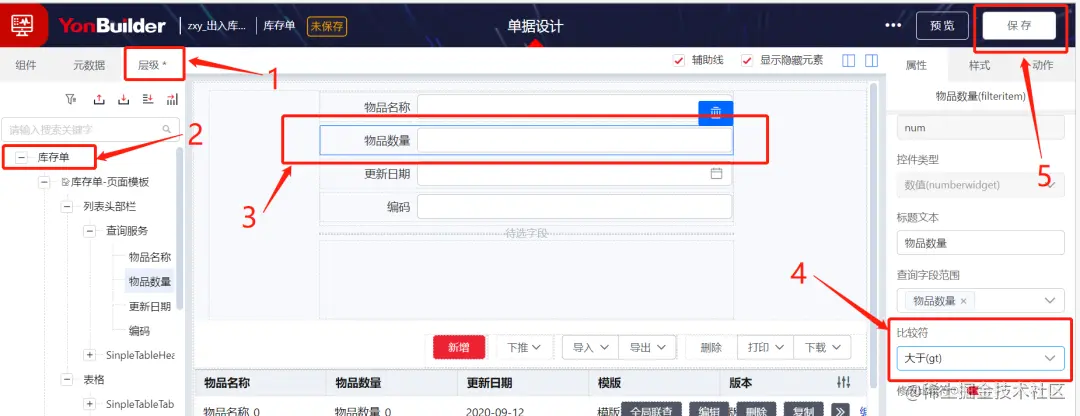The image size is (1080, 416).
Task: Click the red 新增 button
Action: [459, 348]
